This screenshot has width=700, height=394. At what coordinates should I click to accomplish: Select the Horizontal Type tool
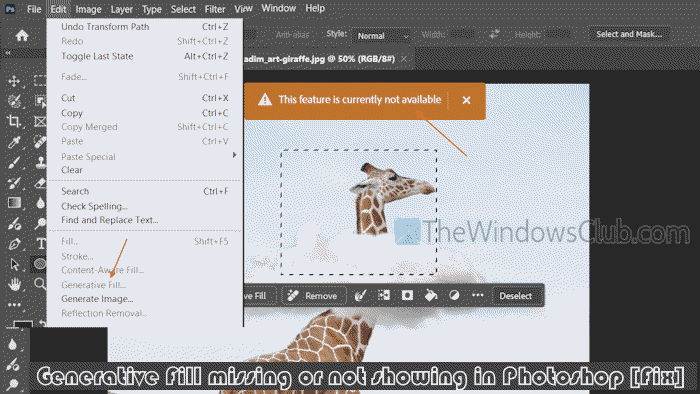pyautogui.click(x=41, y=244)
